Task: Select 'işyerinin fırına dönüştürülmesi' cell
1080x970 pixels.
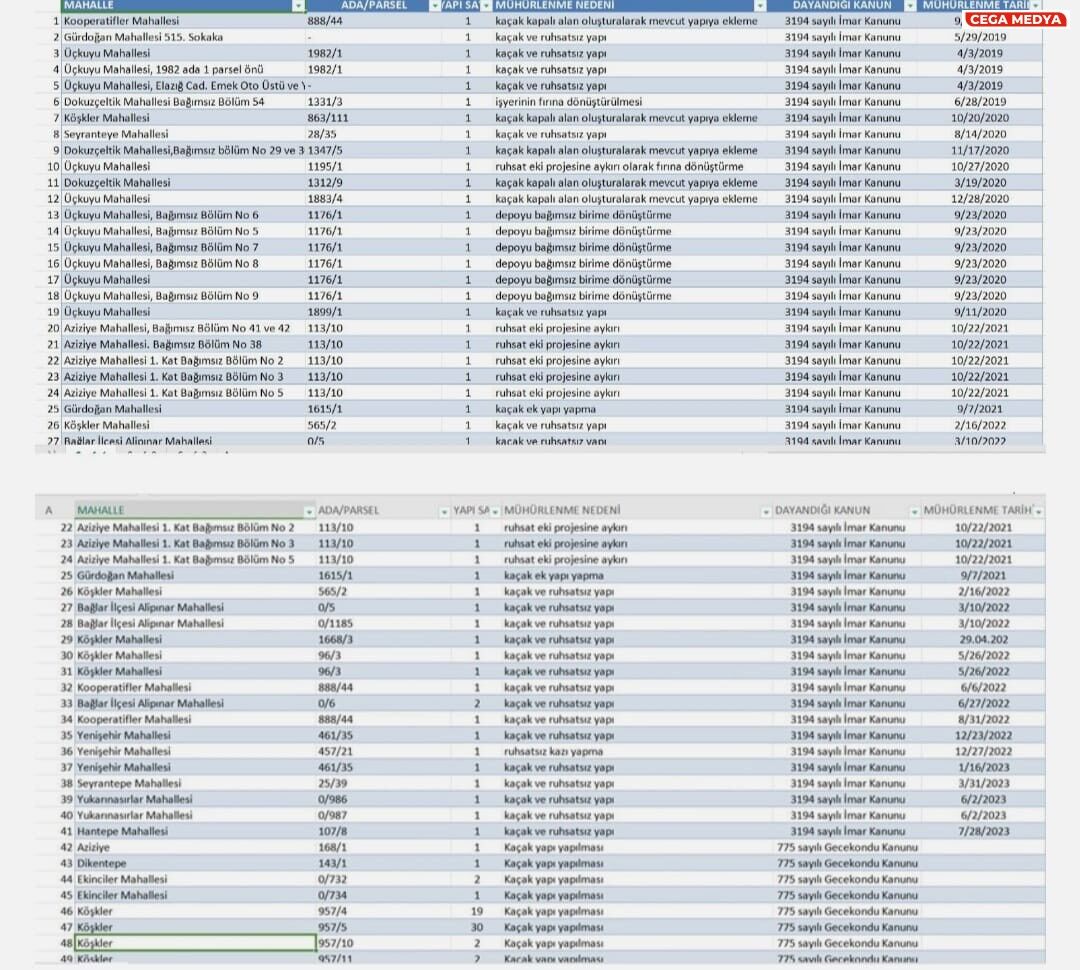Action: pos(568,102)
